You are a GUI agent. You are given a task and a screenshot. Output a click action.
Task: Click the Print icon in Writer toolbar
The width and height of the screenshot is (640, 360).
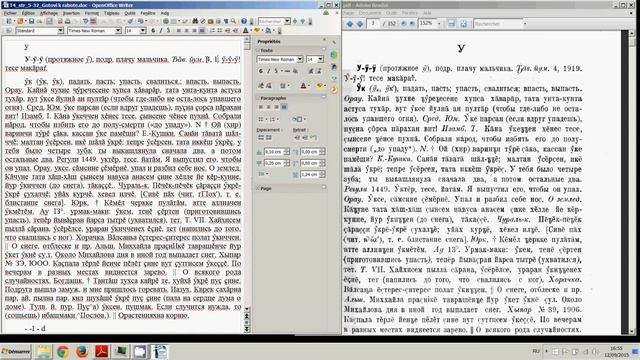pos(68,21)
